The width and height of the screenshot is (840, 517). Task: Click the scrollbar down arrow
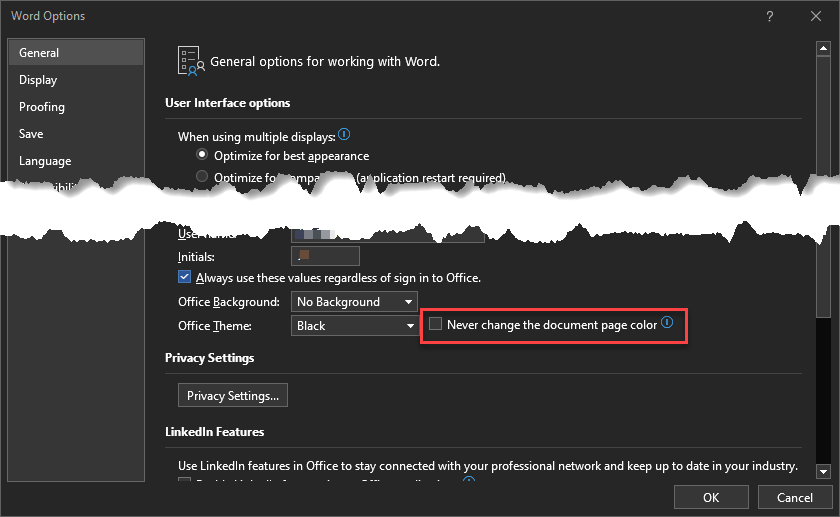click(823, 471)
